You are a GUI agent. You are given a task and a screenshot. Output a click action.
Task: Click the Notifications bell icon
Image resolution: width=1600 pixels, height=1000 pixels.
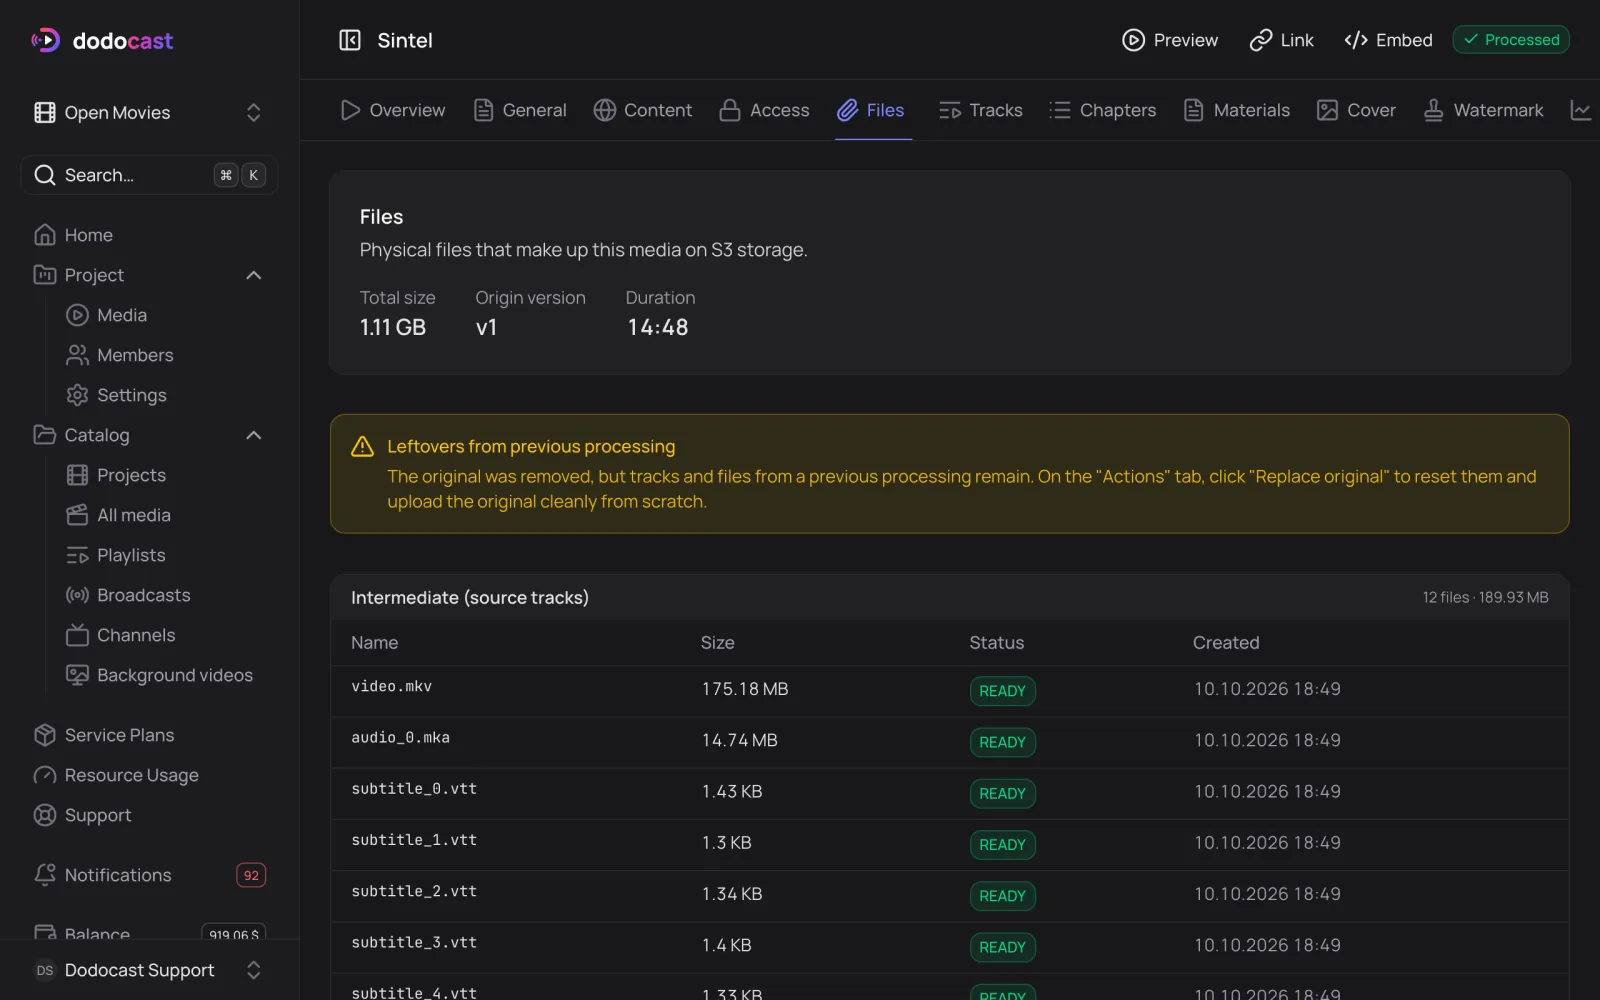pyautogui.click(x=45, y=875)
